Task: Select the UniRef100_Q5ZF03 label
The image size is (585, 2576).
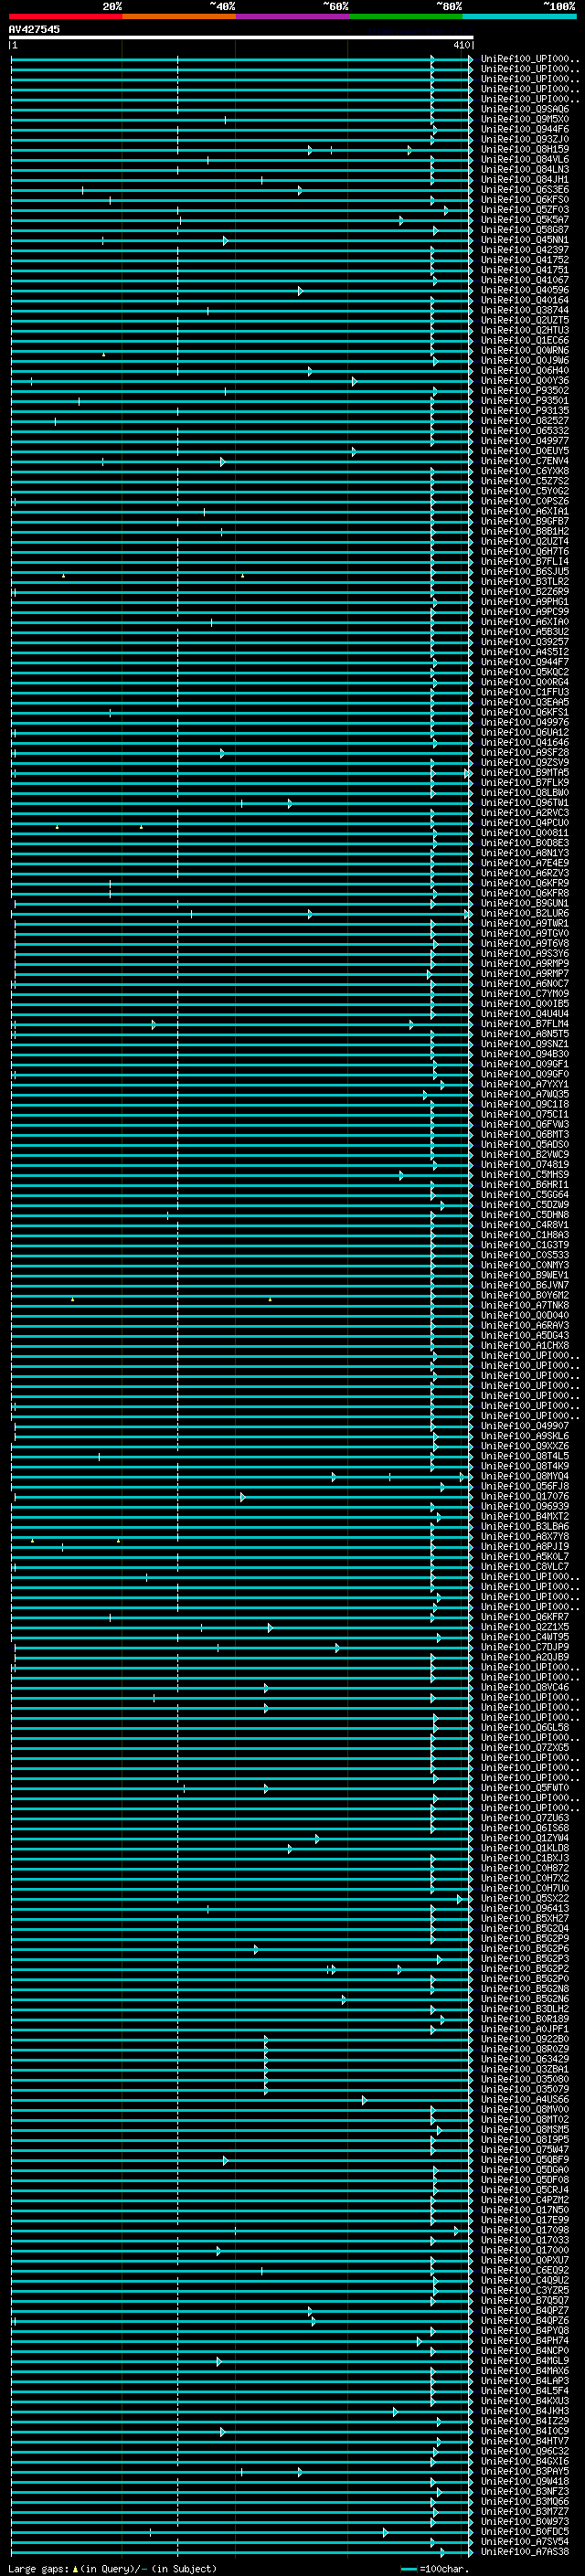Action: coord(525,209)
